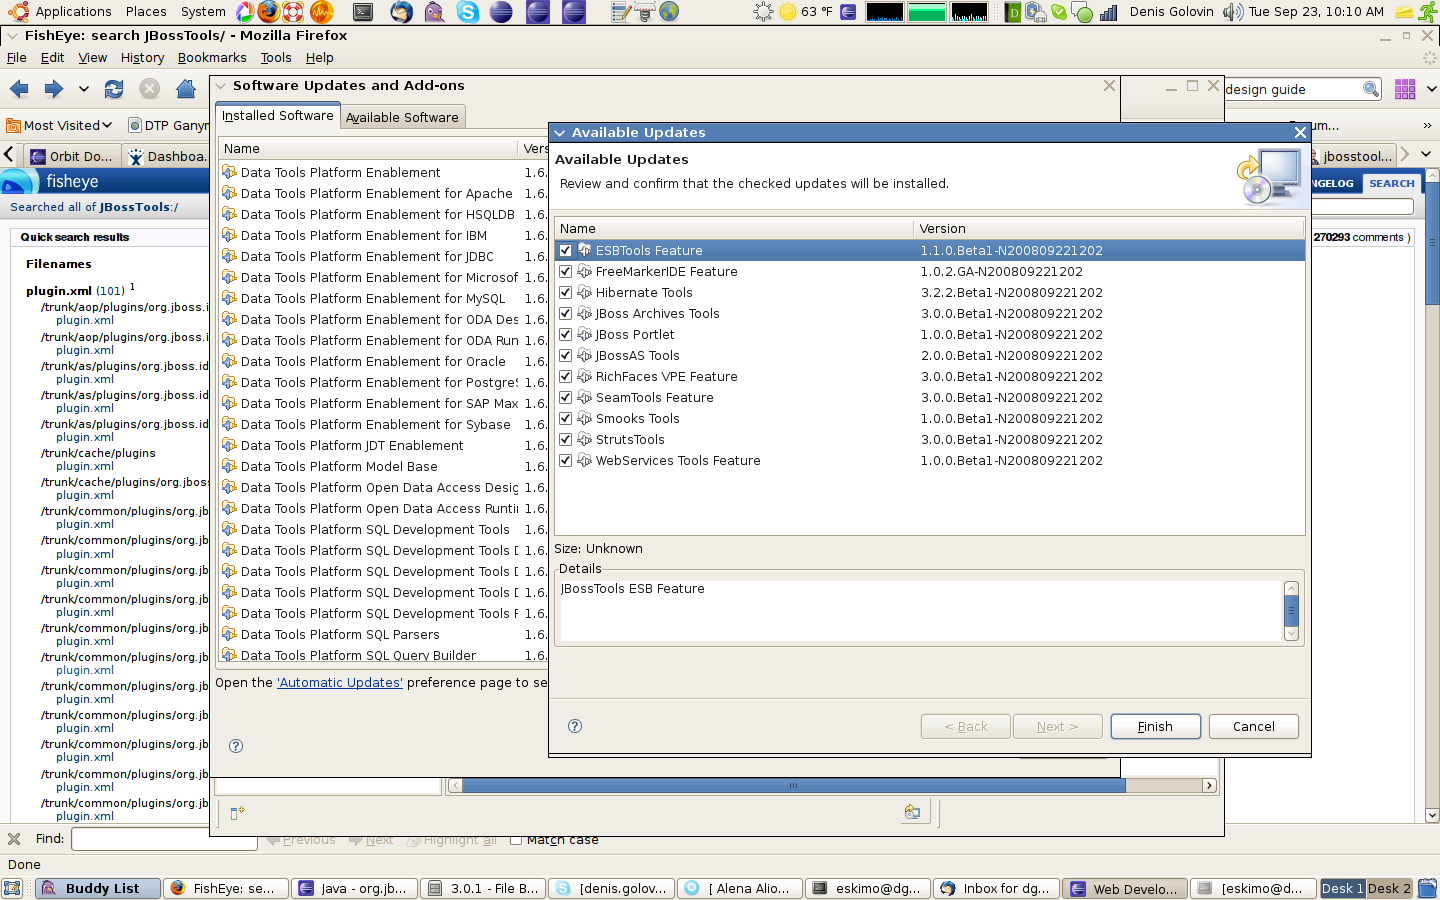Uncheck the JBoss Portlet checkbox
Screen dimensions: 1440x900
566,334
